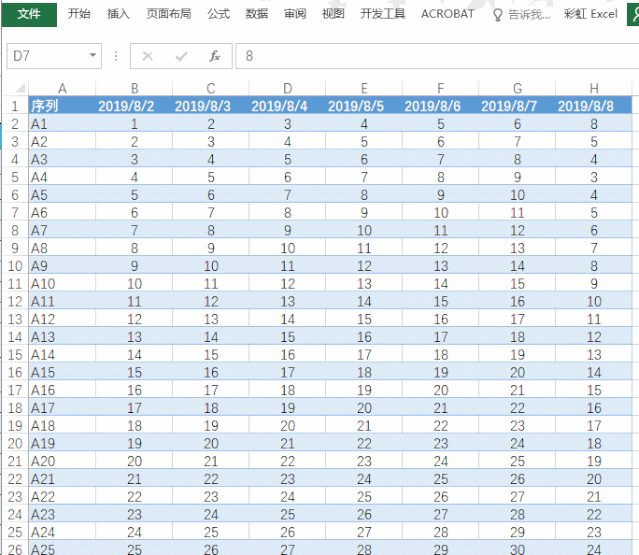
Task: Open the 公式 ribbon tab
Action: pos(218,14)
